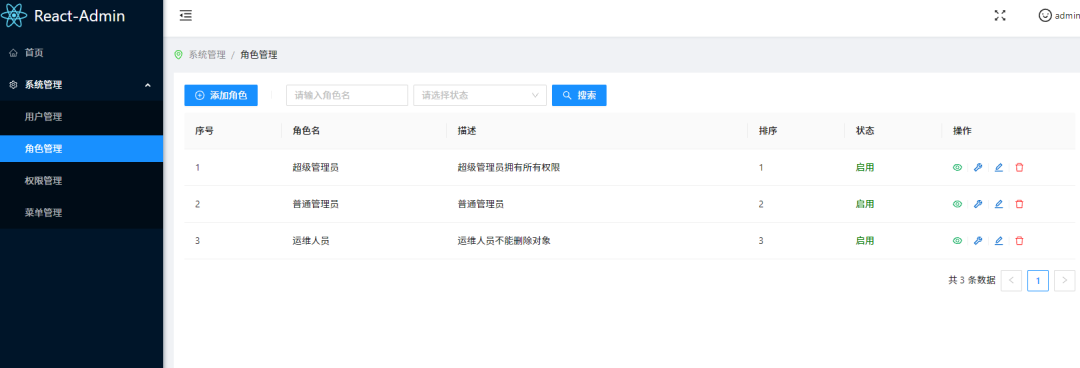This screenshot has width=1080, height=368.
Task: Edit 超级管理员 with the pencil icon
Action: tap(999, 167)
